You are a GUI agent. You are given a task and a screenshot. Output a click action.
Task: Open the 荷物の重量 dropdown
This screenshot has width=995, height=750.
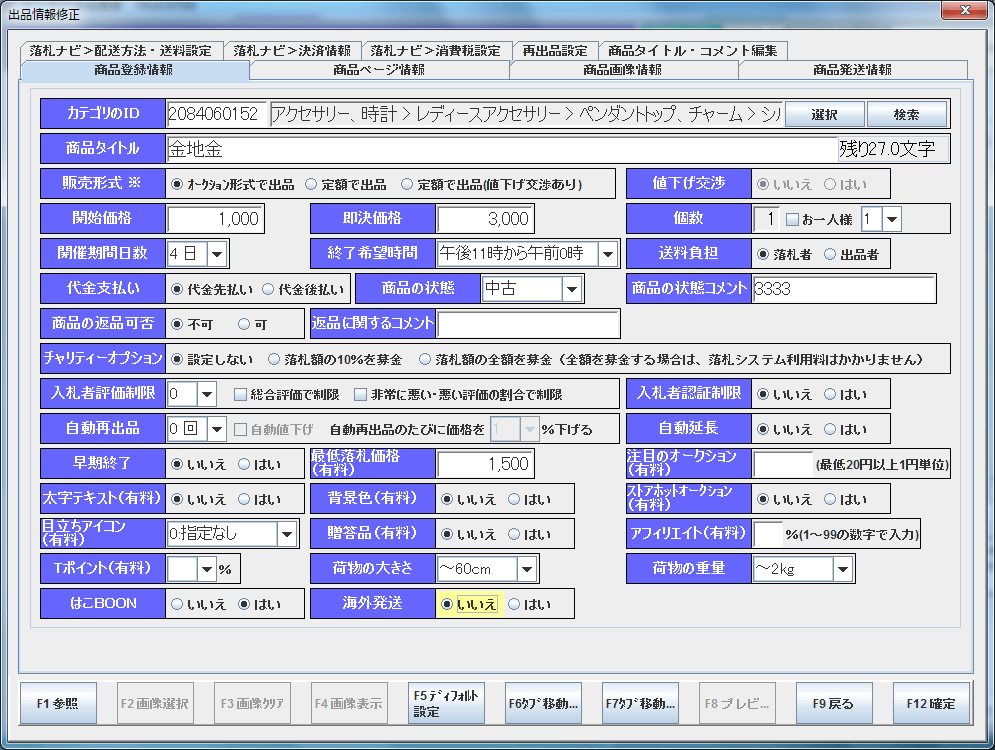842,569
